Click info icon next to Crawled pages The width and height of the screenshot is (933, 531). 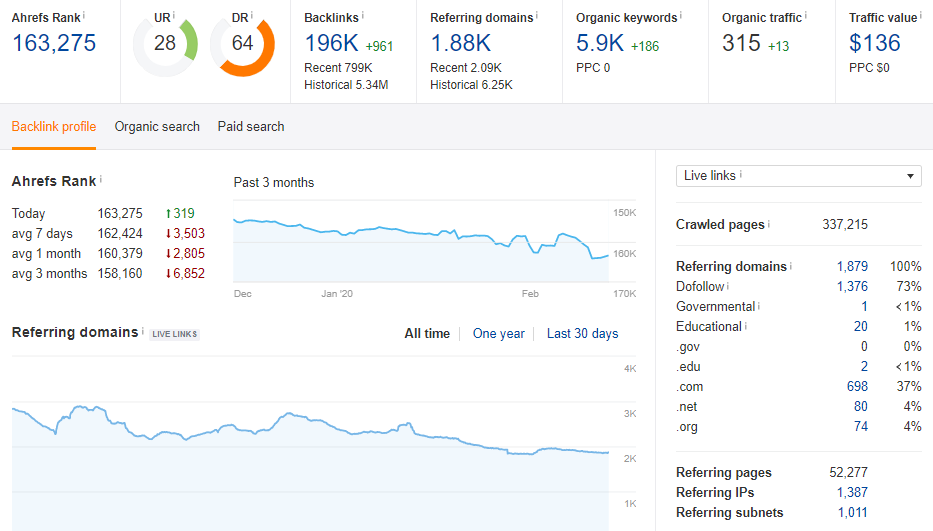(769, 223)
